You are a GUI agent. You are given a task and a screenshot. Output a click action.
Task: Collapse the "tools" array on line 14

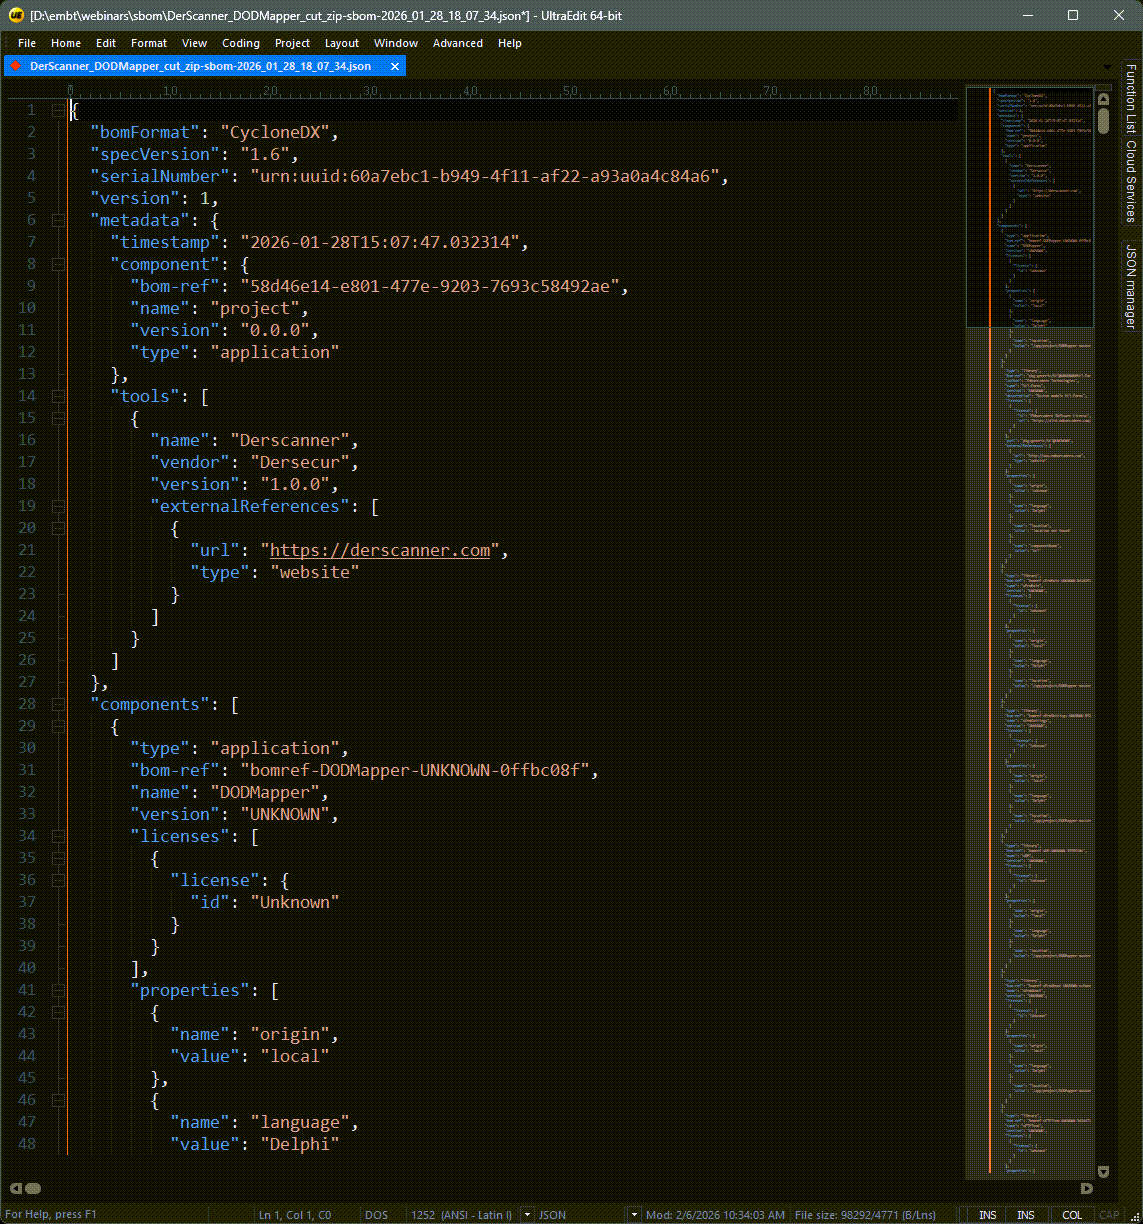tap(58, 396)
